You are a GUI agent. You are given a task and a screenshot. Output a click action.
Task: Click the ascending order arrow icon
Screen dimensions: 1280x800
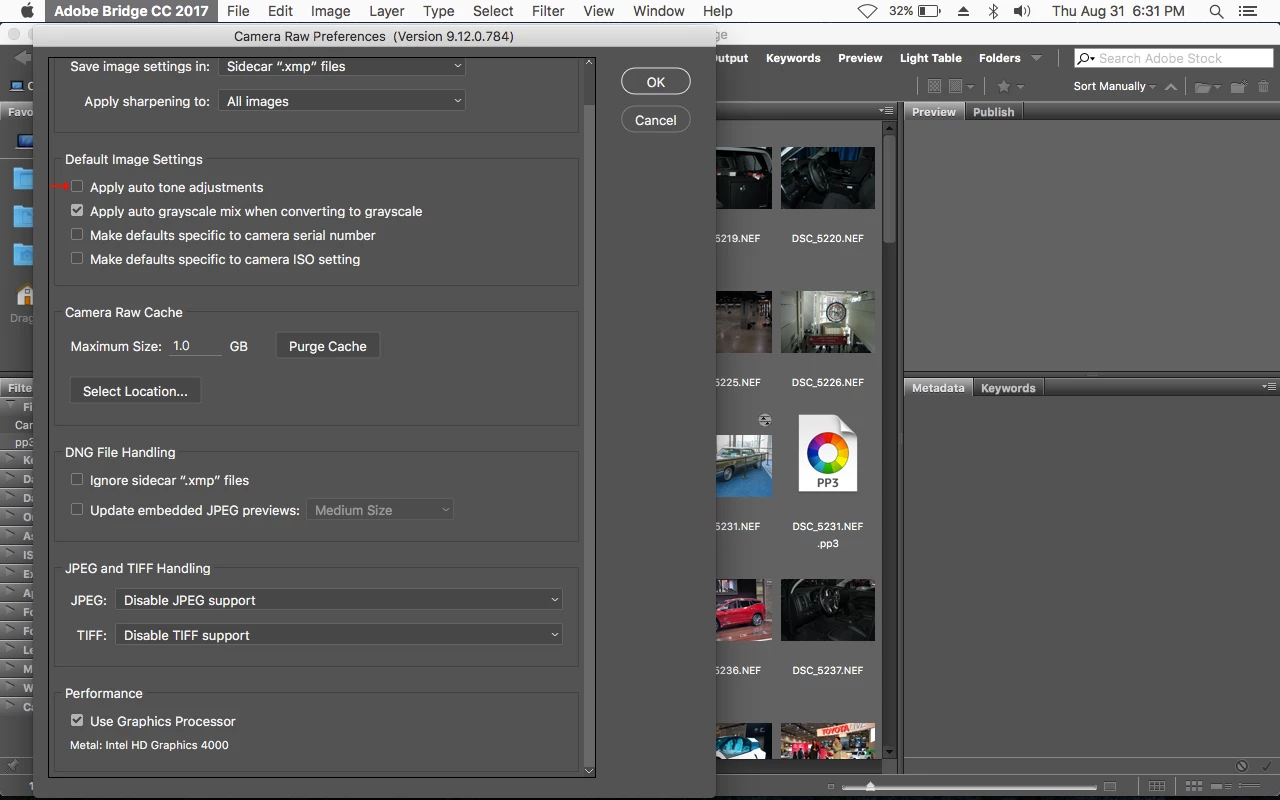[x=1171, y=87]
